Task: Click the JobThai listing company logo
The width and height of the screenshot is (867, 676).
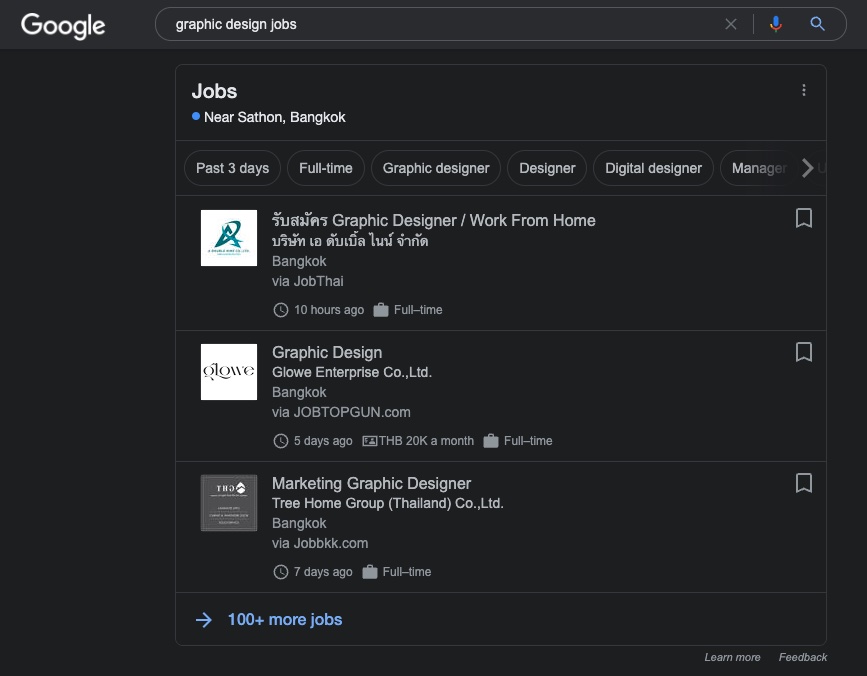Action: point(229,238)
